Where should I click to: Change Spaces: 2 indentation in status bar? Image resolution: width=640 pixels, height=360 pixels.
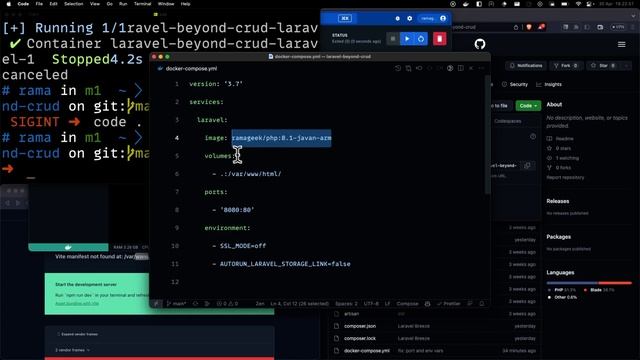point(347,304)
